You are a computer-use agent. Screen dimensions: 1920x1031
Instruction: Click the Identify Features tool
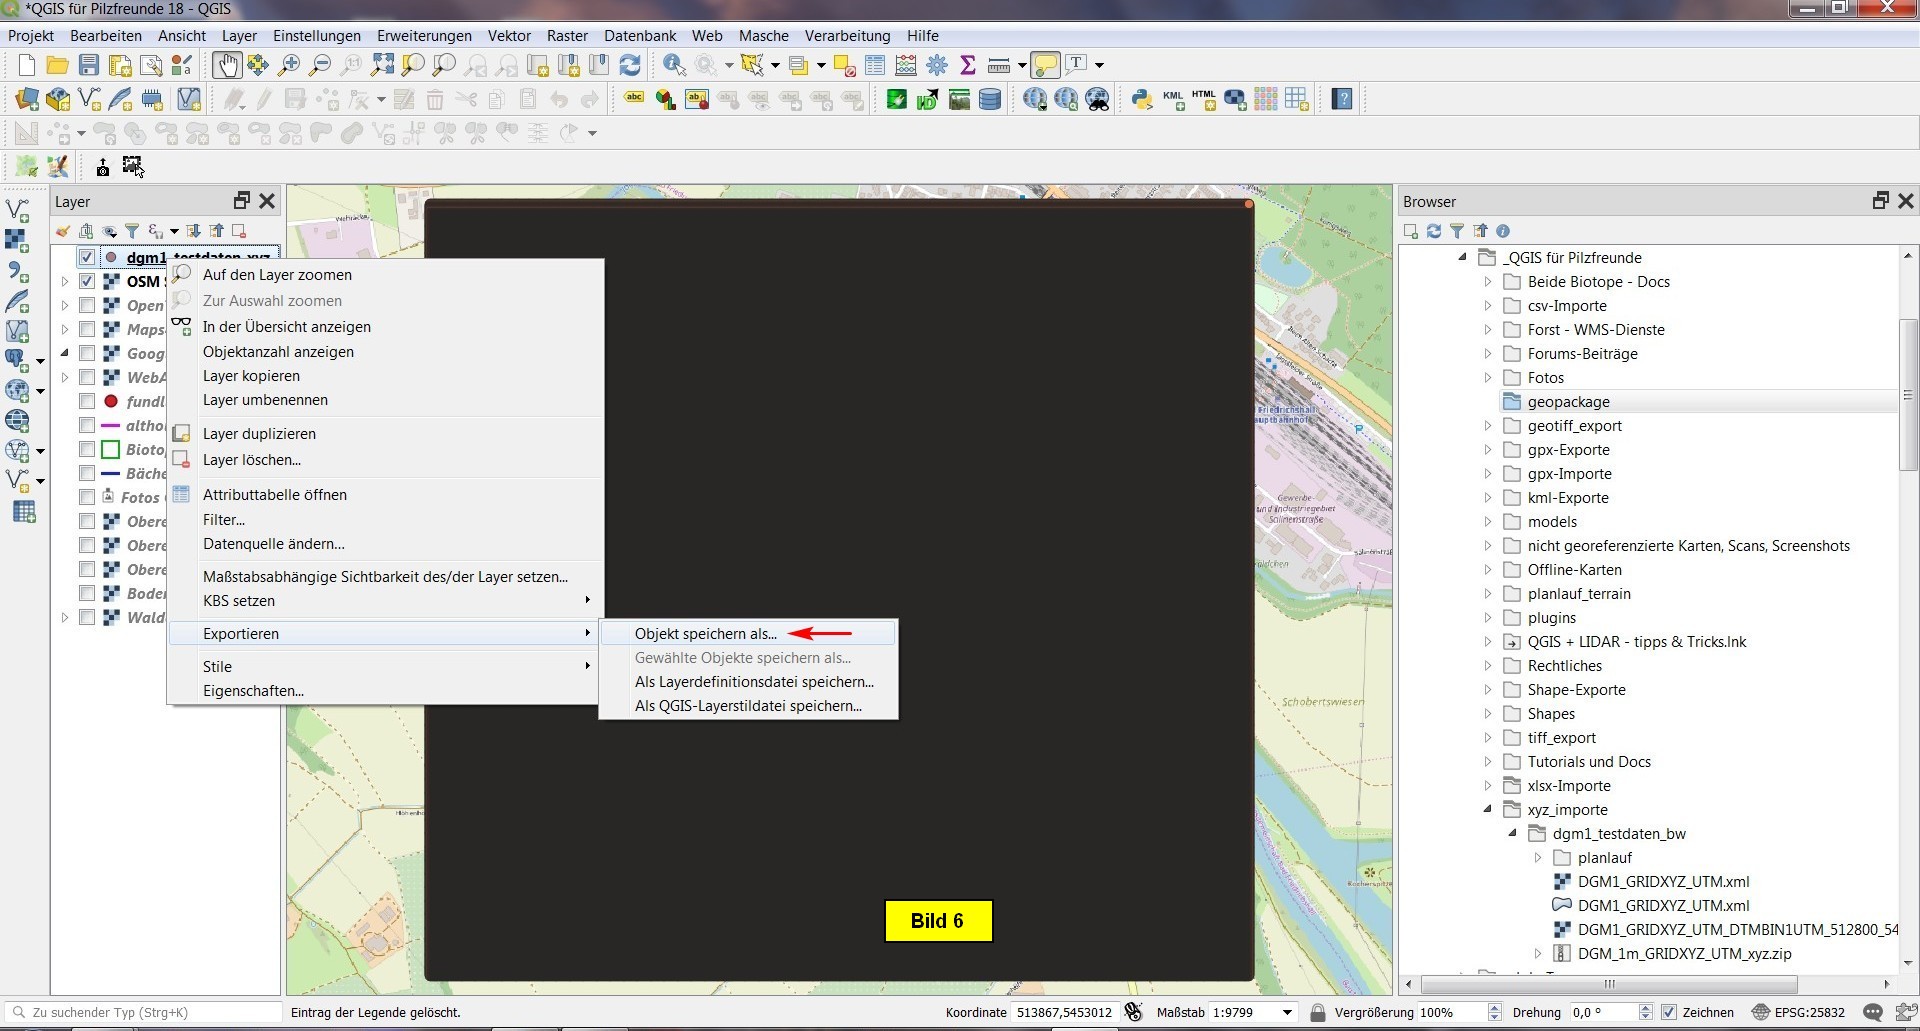675,66
